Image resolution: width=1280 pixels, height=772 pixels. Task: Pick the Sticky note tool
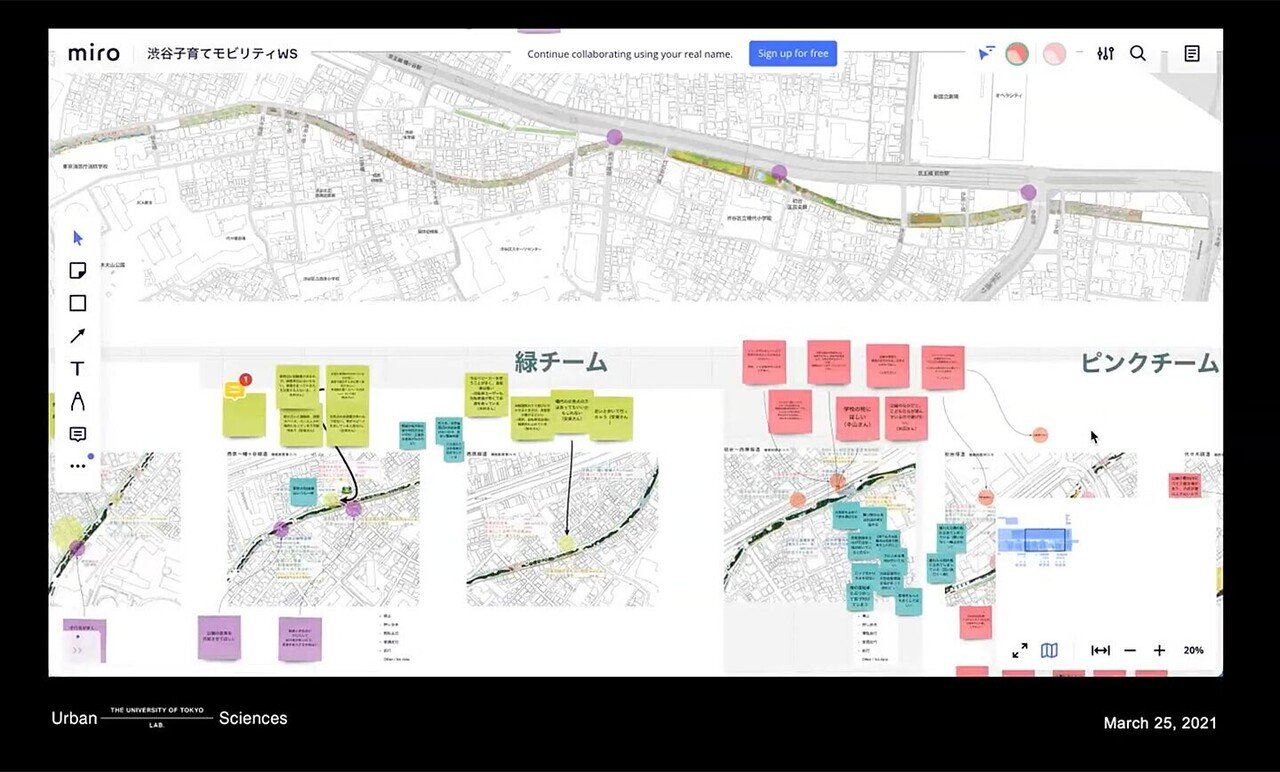pyautogui.click(x=78, y=271)
